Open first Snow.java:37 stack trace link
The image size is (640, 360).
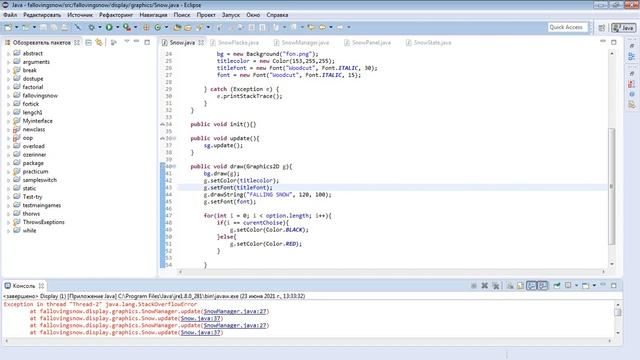click(x=200, y=318)
